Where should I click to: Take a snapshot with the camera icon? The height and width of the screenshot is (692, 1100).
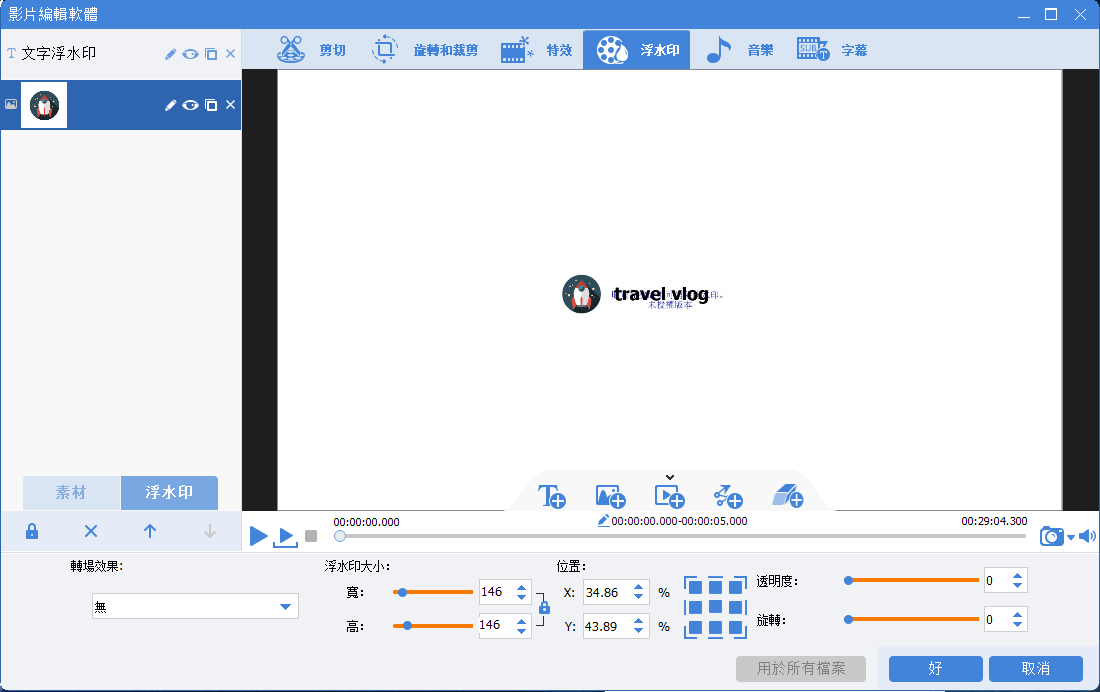[1051, 537]
